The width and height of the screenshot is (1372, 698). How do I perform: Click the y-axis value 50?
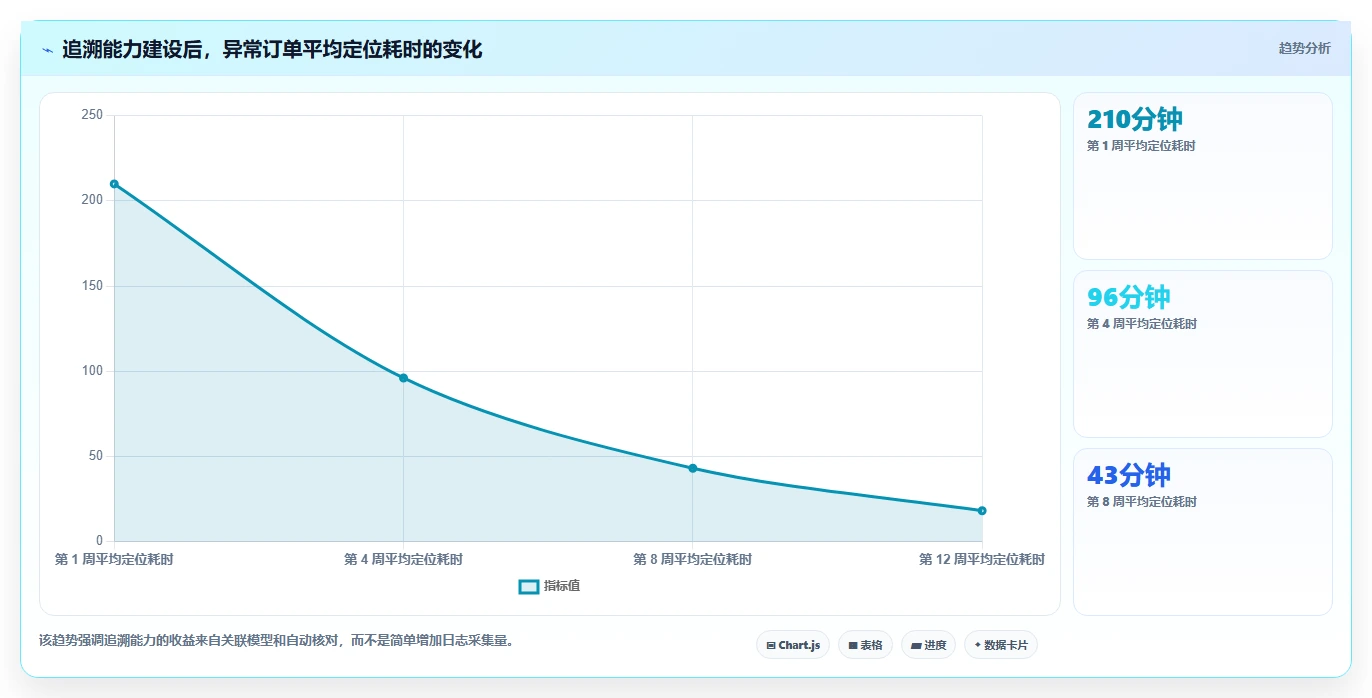tap(96, 456)
